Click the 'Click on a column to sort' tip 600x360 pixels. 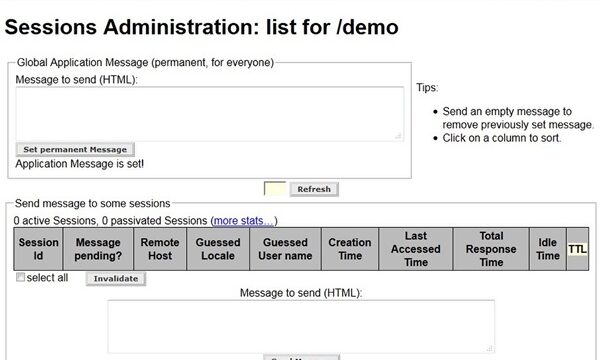click(502, 138)
